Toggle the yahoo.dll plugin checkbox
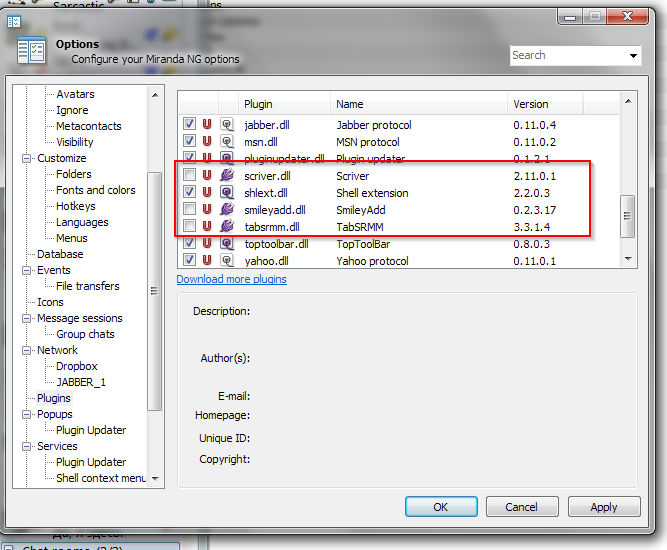Image resolution: width=667 pixels, height=550 pixels. click(x=189, y=259)
